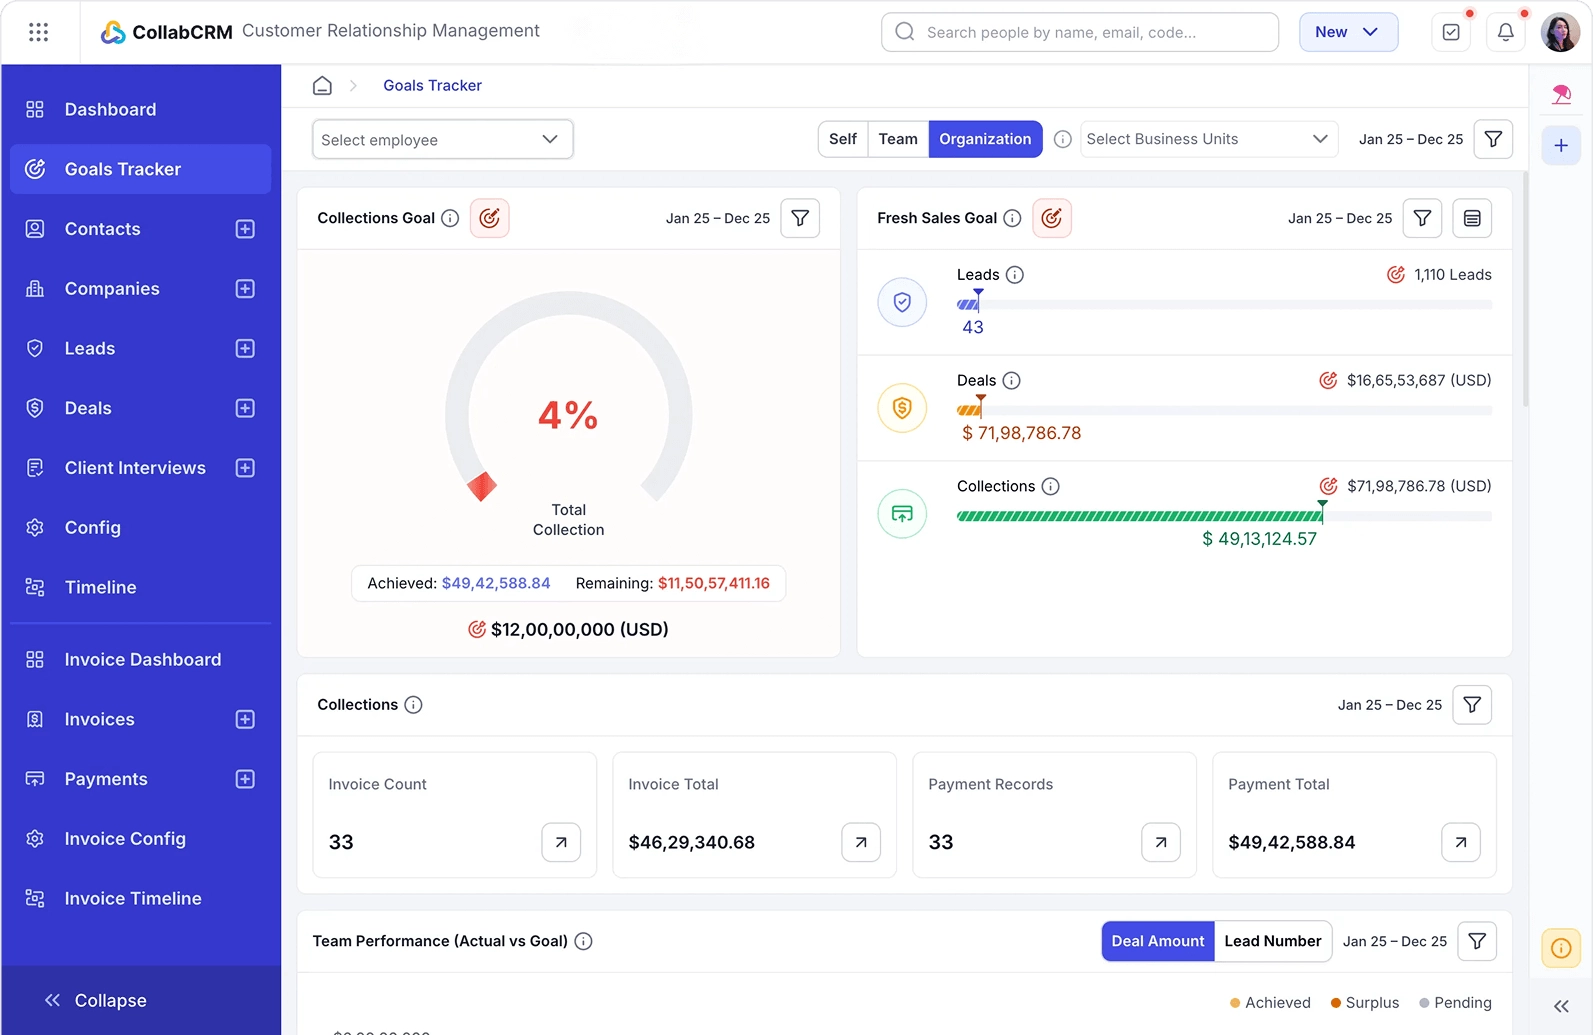The height and width of the screenshot is (1035, 1593).
Task: Click yellow info button on right rail
Action: [x=1561, y=948]
